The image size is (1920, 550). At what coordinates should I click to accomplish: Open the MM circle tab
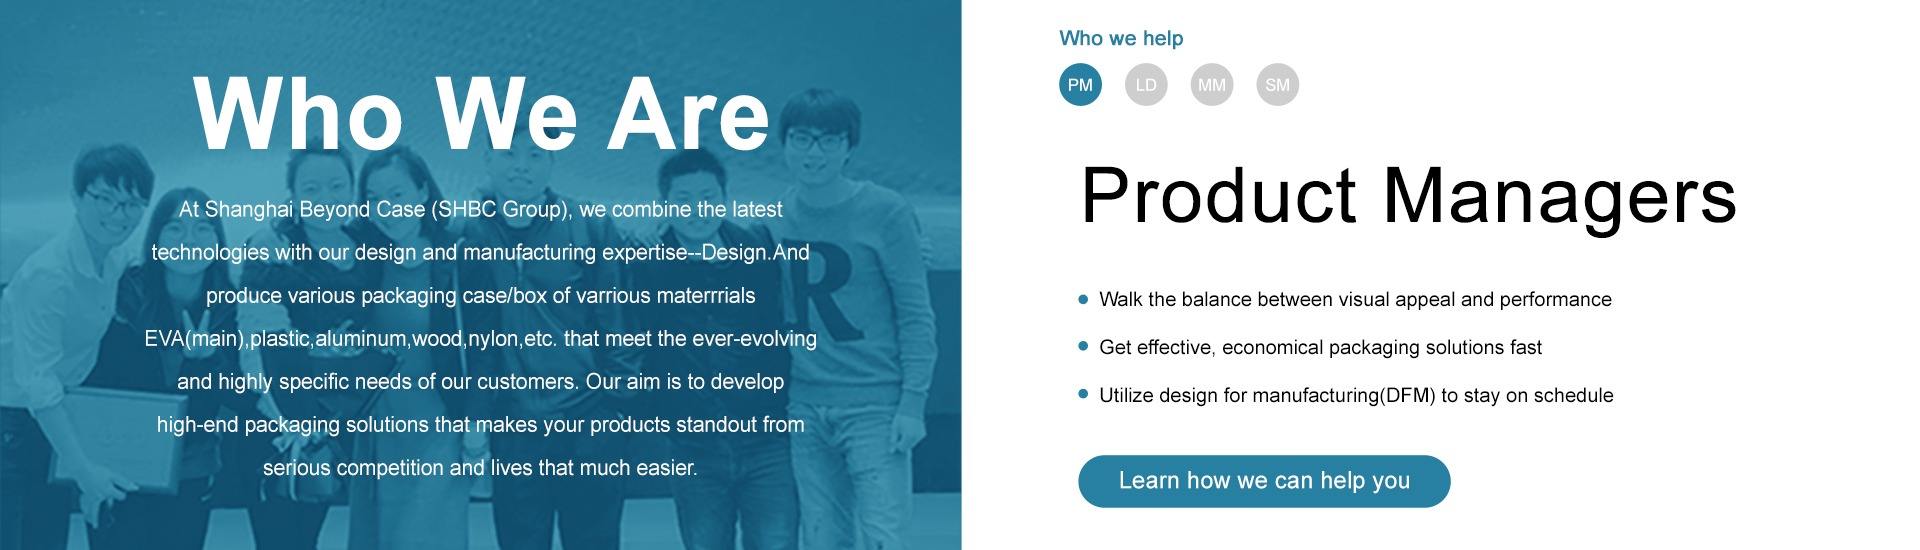(1212, 85)
